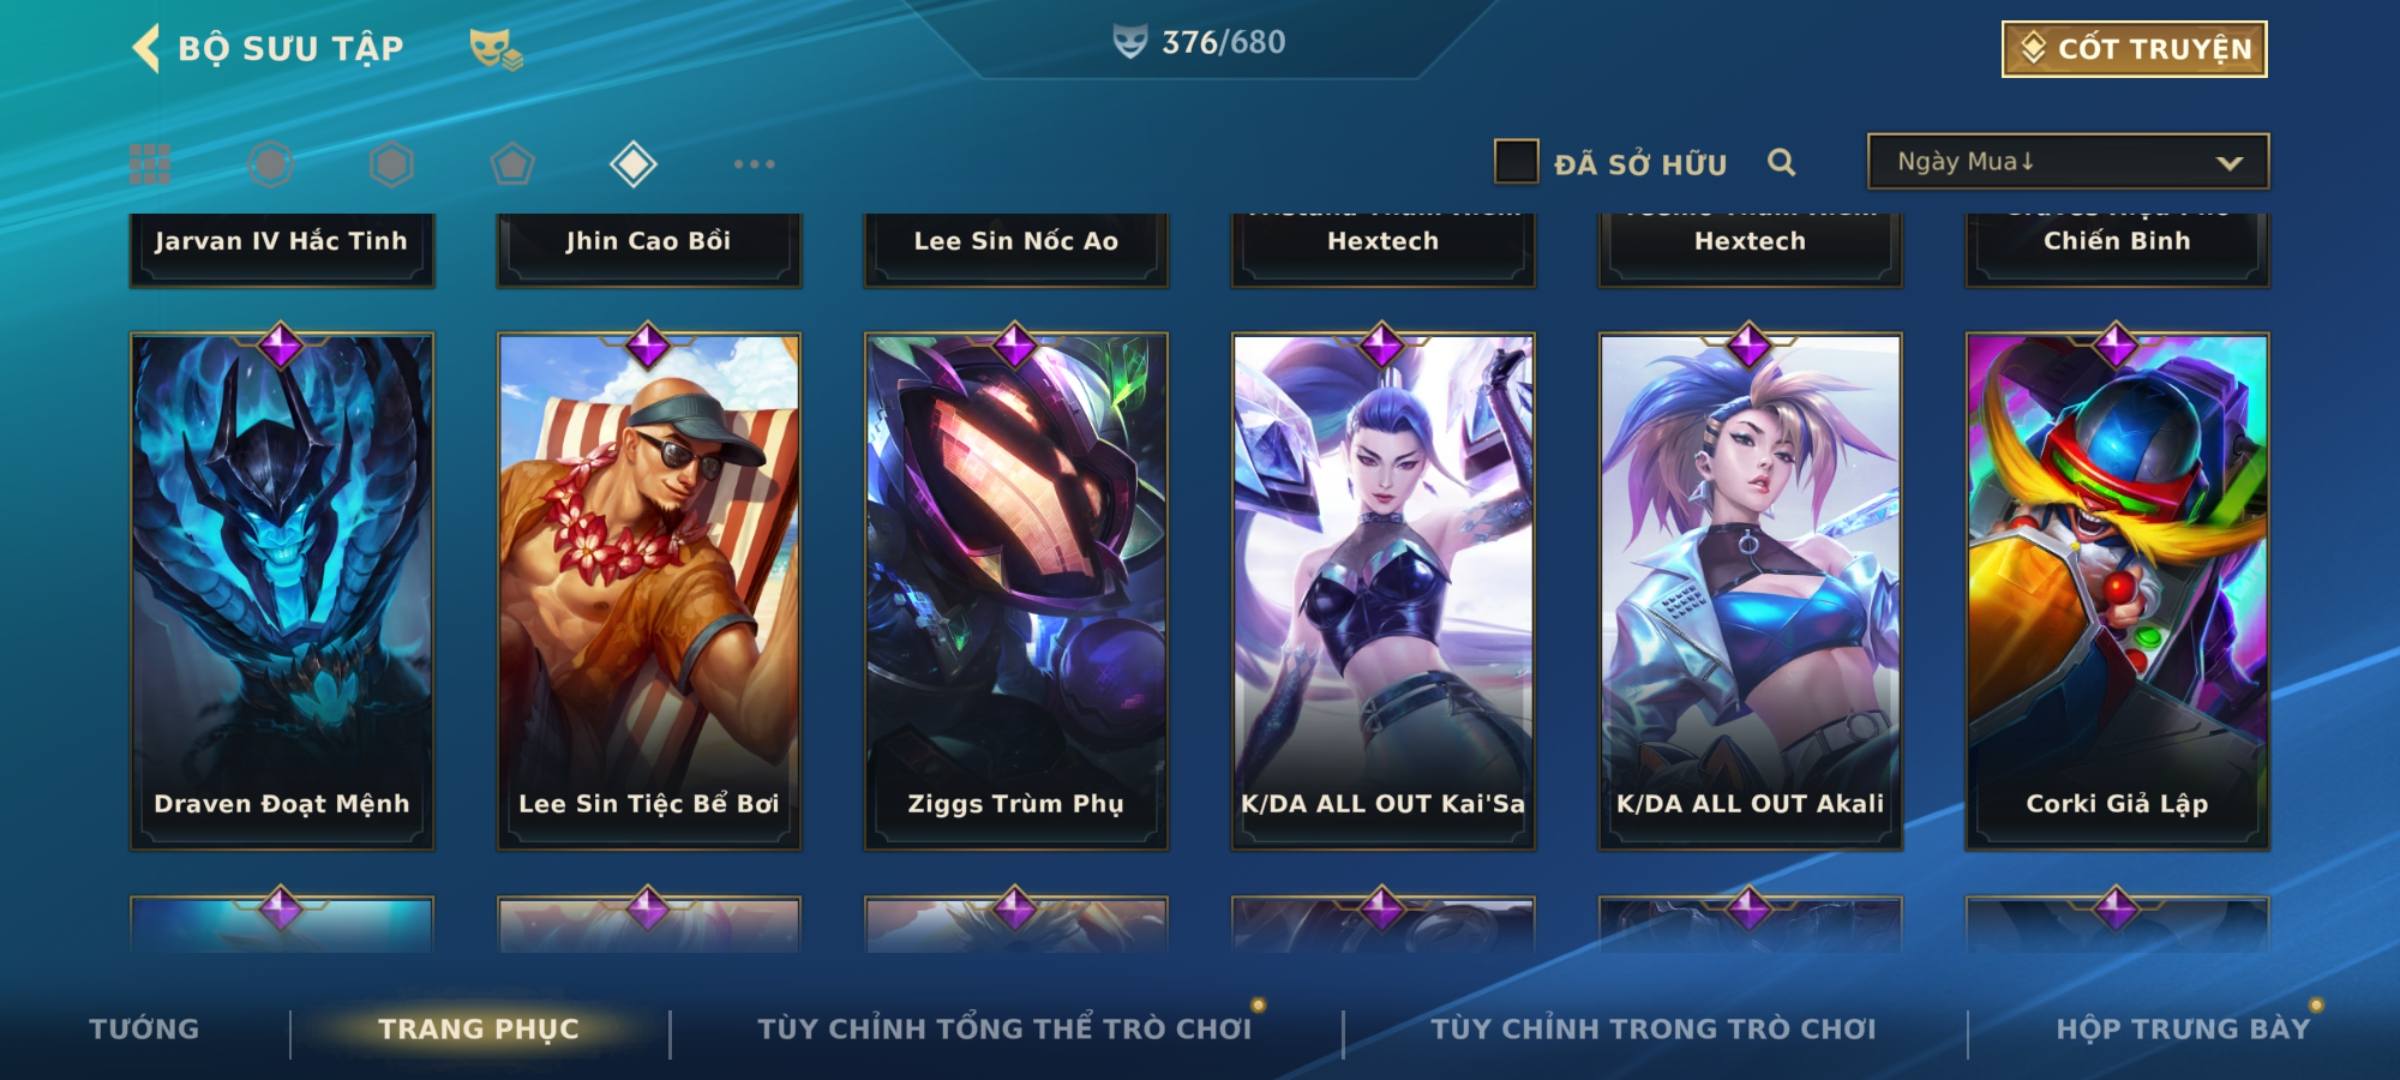Go to the Hộp Trưng Bày tab
This screenshot has width=2400, height=1080.
tap(2183, 1029)
